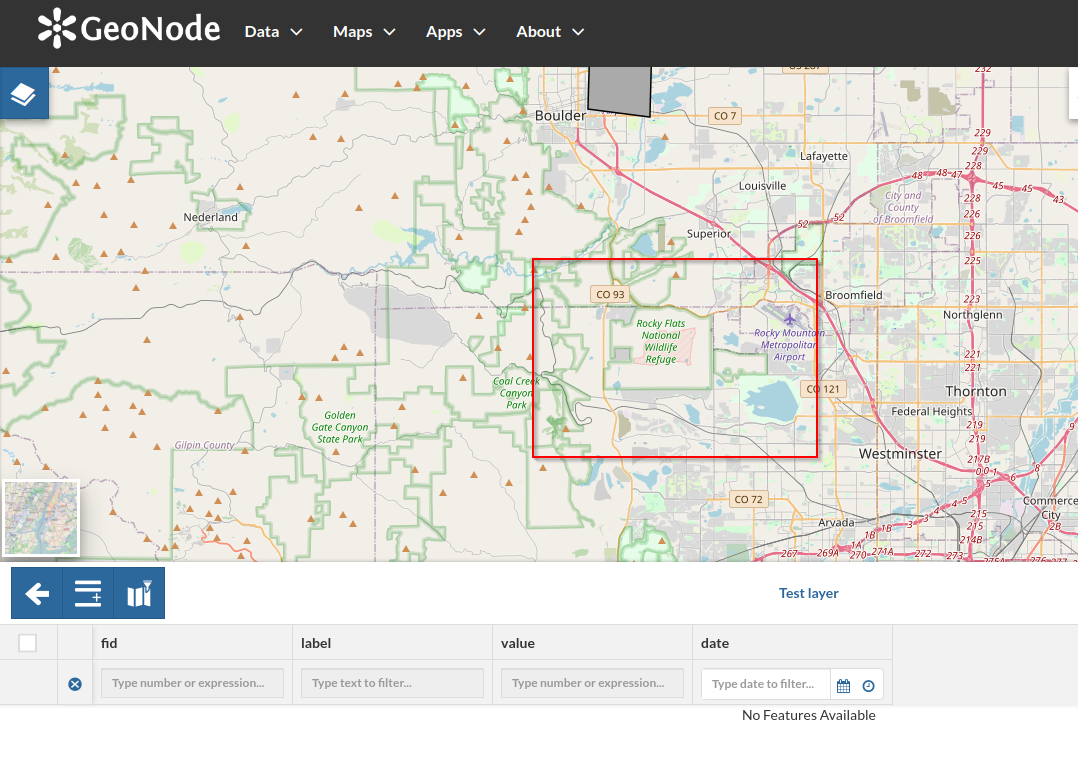1078x779 pixels.
Task: Click the Westminster label on map
Action: pos(900,454)
